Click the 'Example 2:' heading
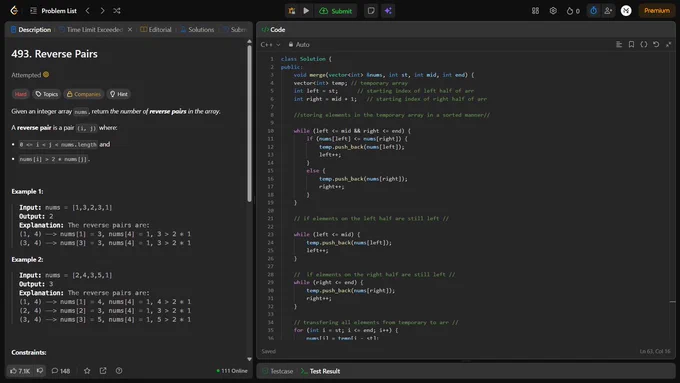Screen dimensions: 680x383 27,259
